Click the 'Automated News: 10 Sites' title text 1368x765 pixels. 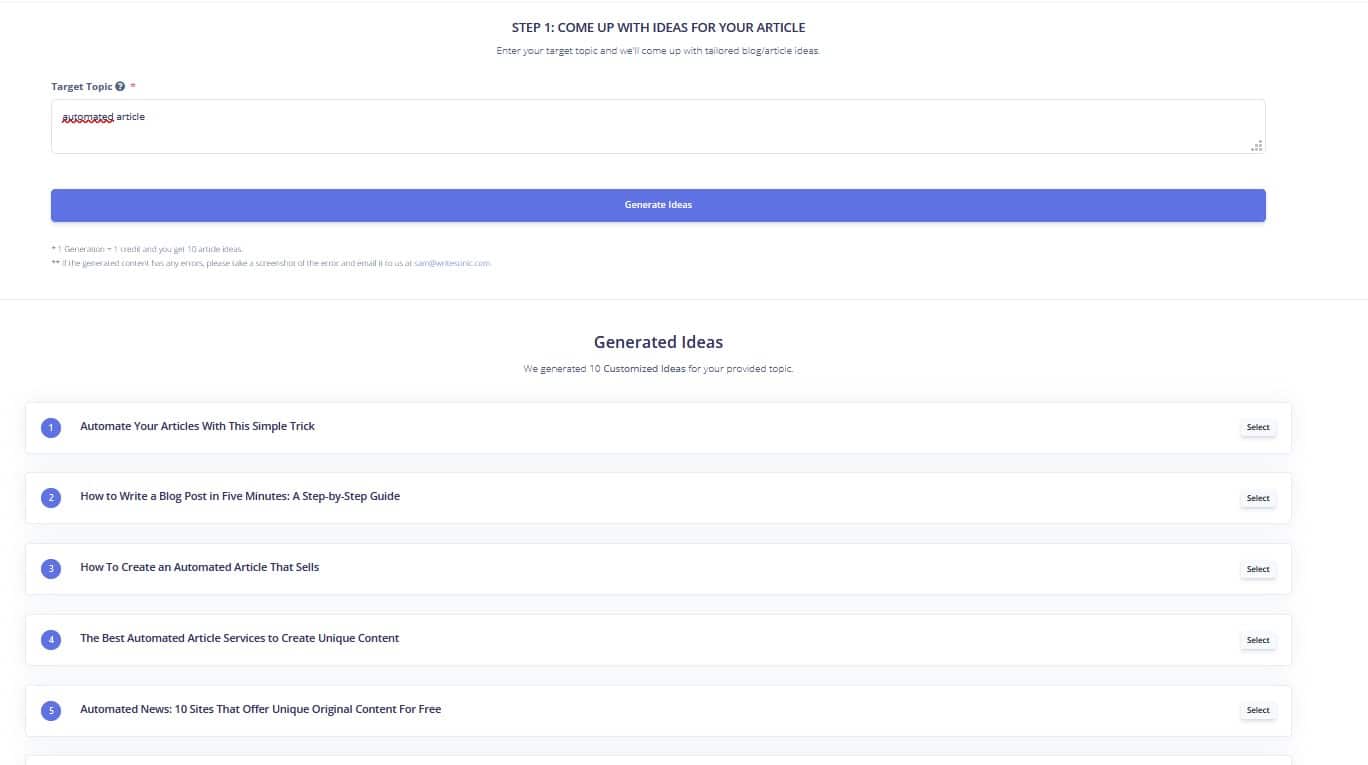pyautogui.click(x=260, y=709)
